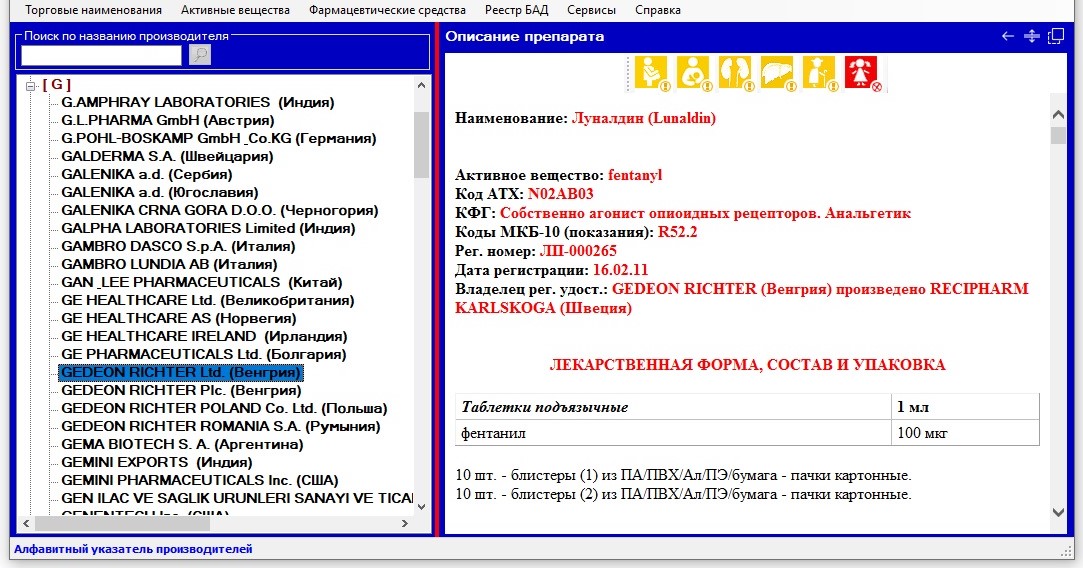
Task: Select GE PHARMACEUTICALS Ltd. (Болгария)
Action: [204, 354]
